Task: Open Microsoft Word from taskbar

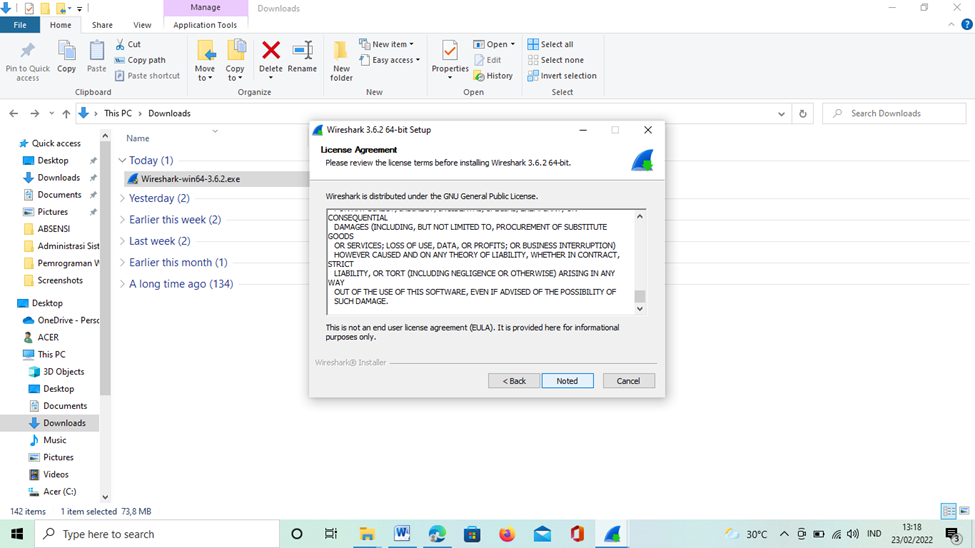Action: (x=402, y=534)
